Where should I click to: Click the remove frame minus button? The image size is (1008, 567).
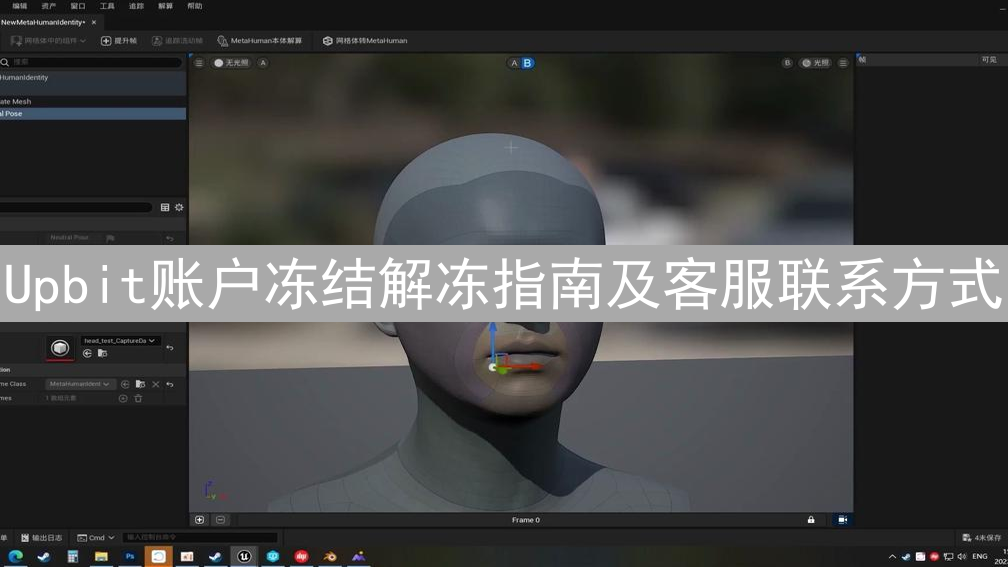[220, 519]
